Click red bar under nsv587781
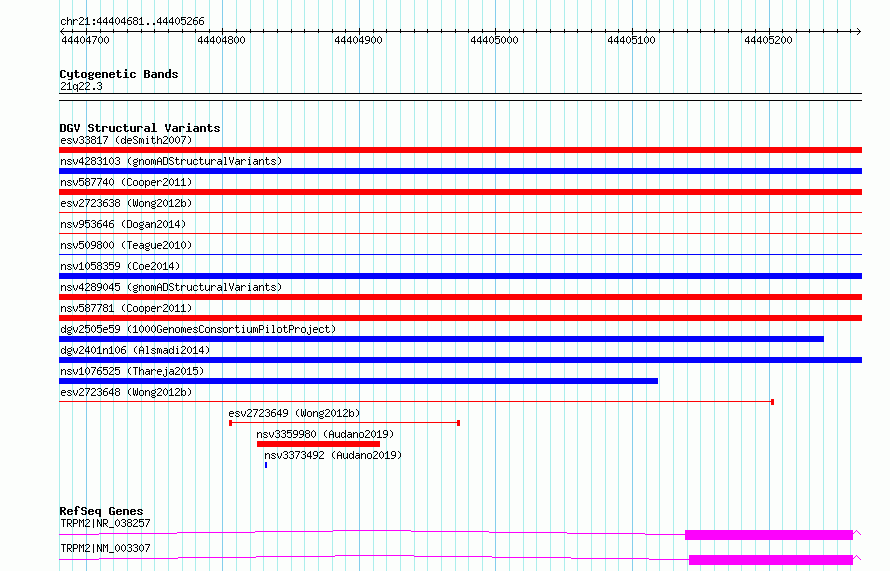890x571 pixels. 460,318
